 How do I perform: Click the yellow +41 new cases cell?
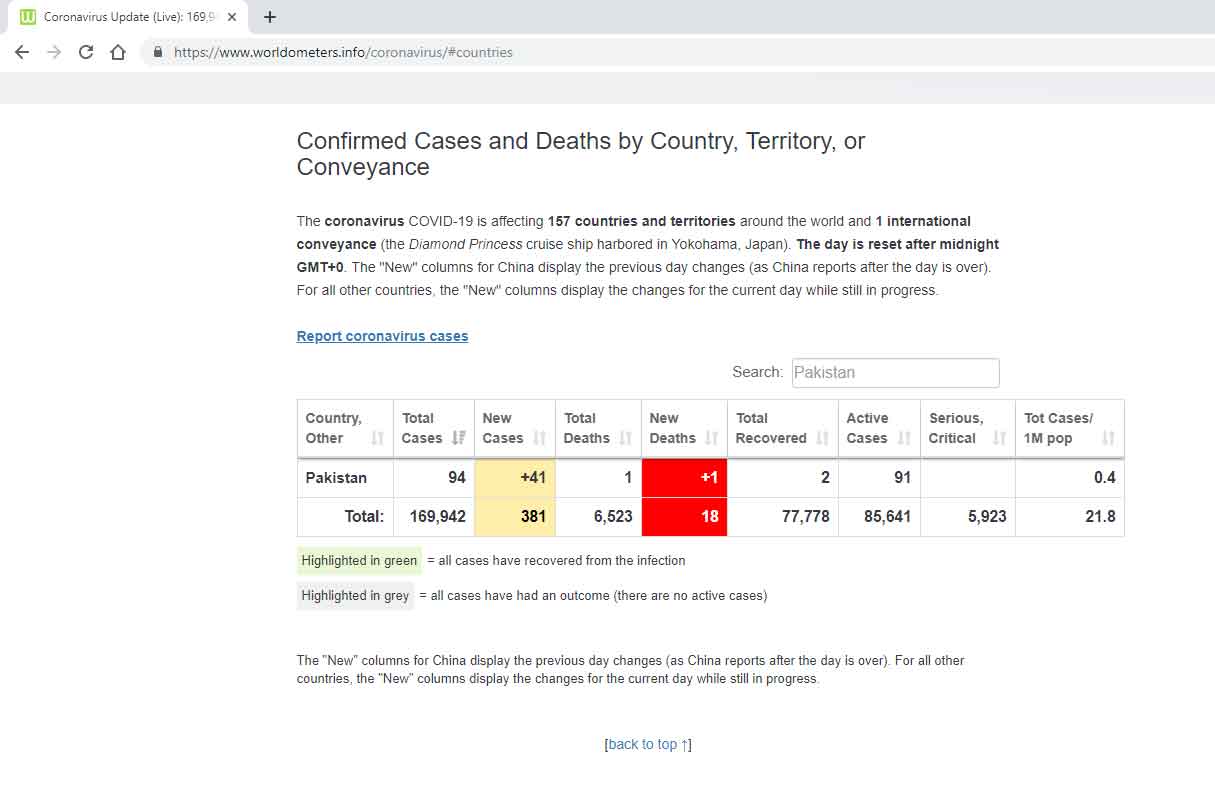(515, 478)
